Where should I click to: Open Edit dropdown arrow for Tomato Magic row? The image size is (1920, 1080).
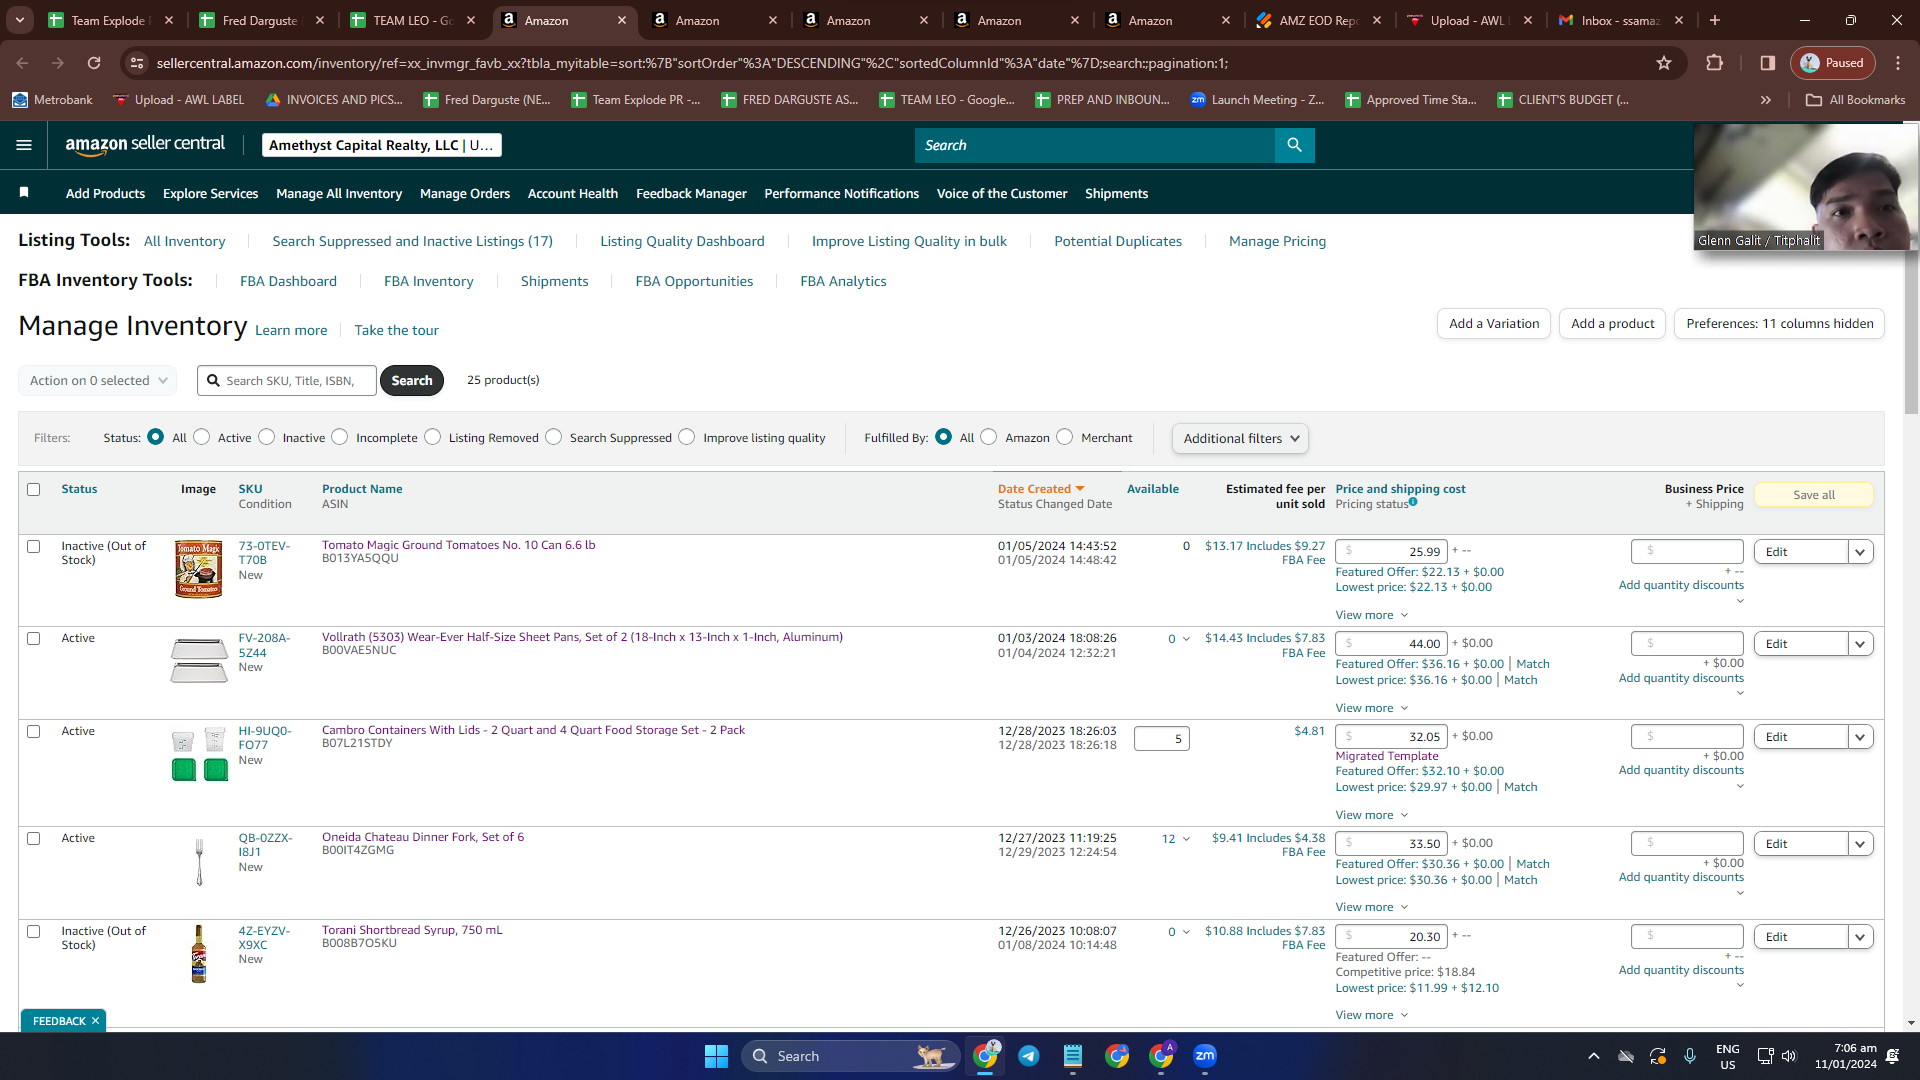(1860, 552)
